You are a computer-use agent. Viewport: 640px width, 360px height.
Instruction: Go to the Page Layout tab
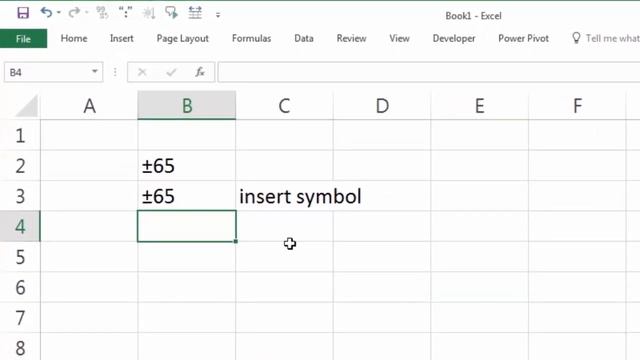pyautogui.click(x=182, y=38)
